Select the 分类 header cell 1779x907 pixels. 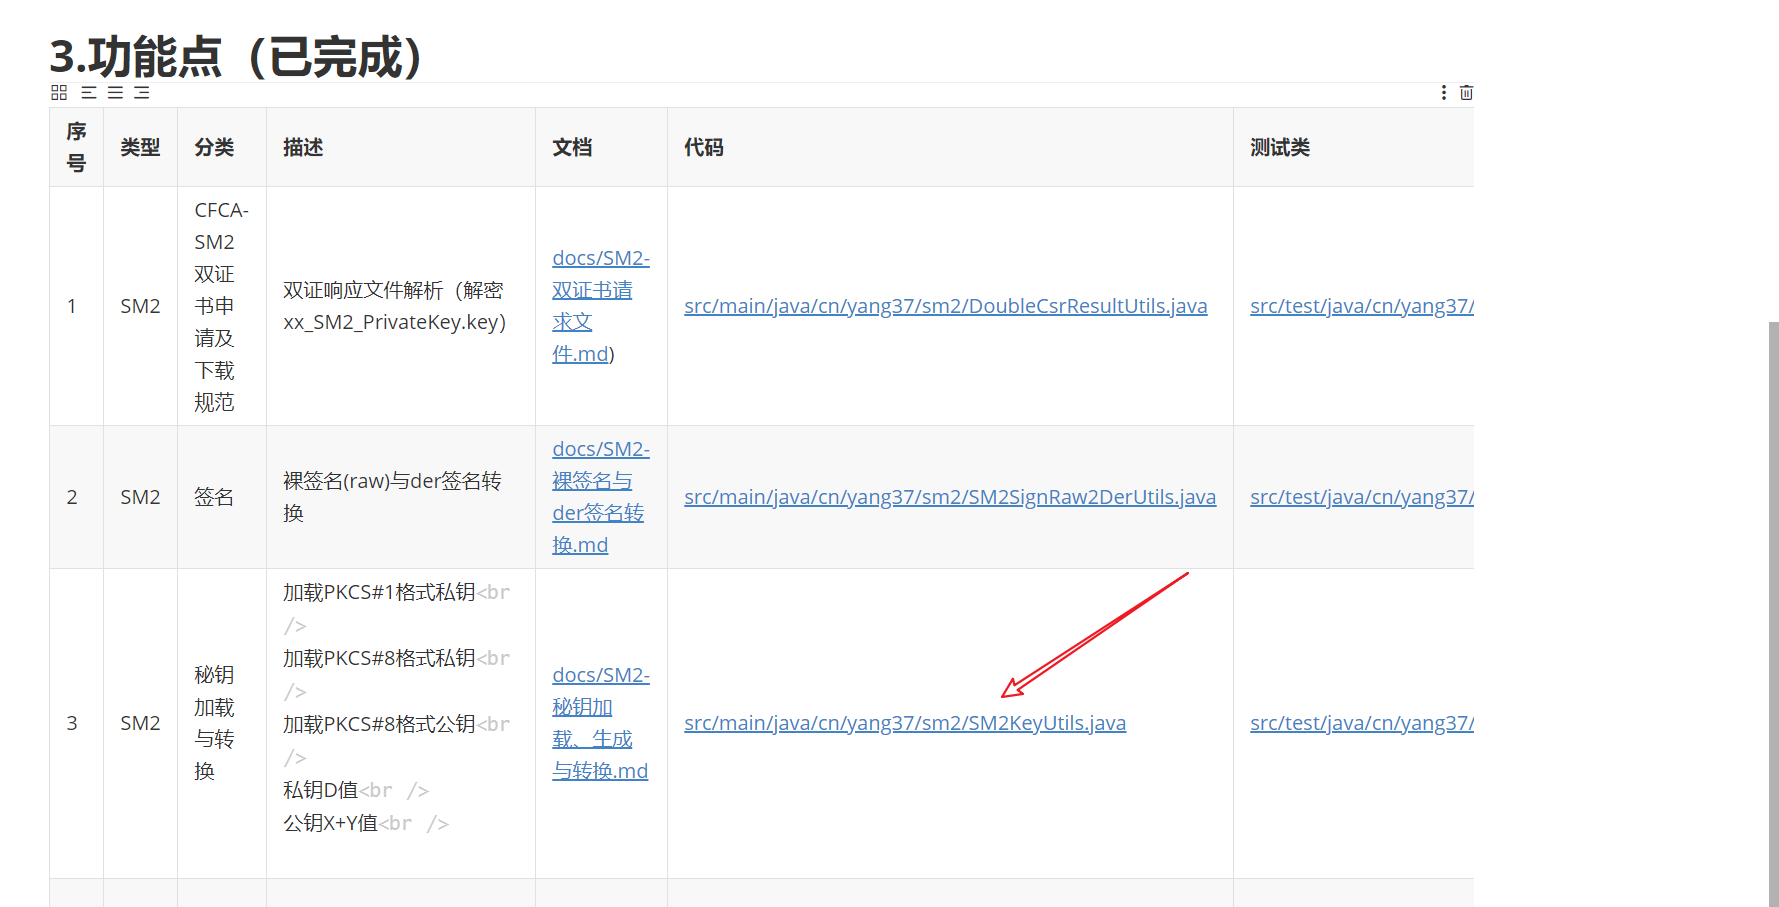(222, 147)
